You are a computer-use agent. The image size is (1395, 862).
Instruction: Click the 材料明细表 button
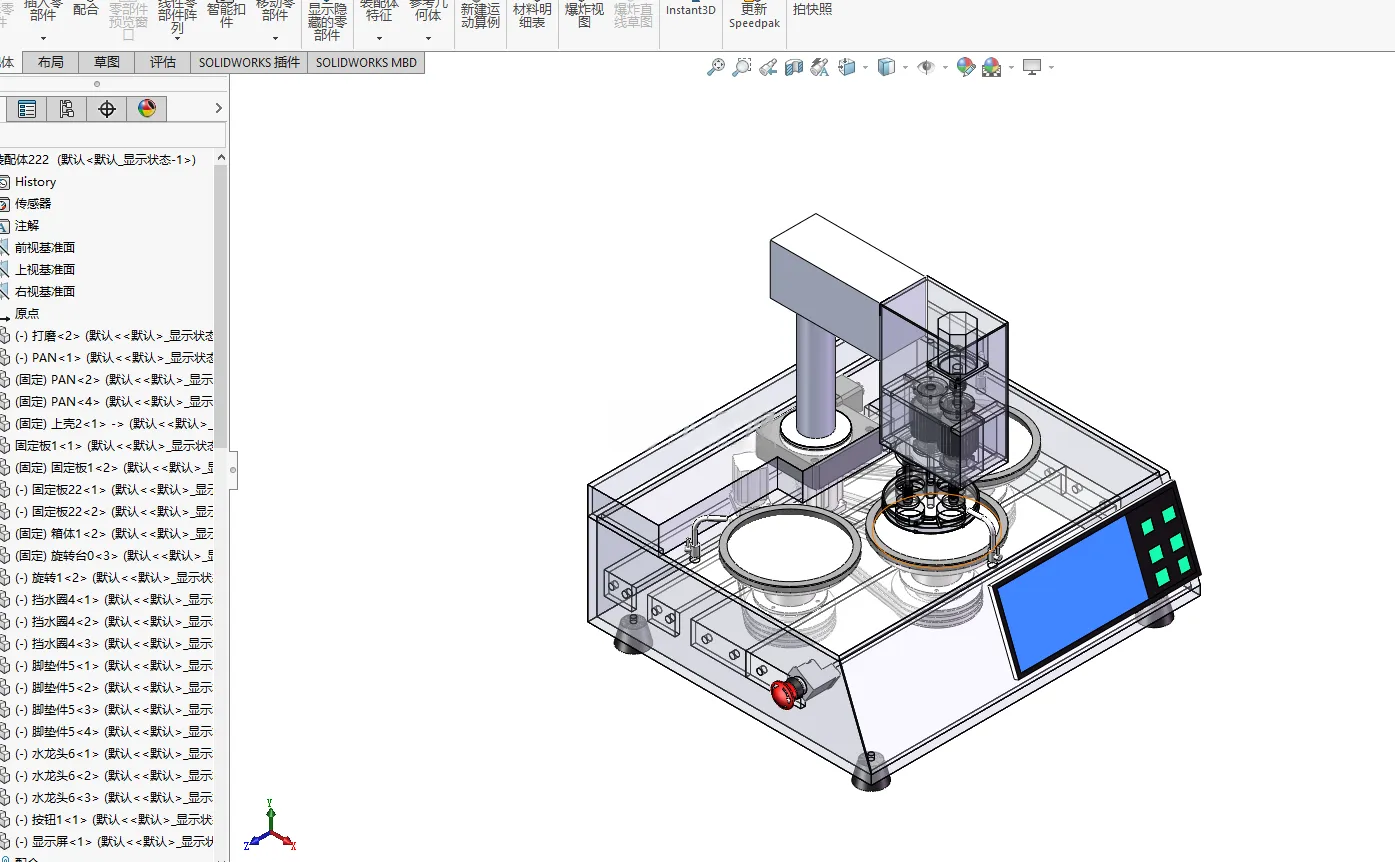[532, 15]
